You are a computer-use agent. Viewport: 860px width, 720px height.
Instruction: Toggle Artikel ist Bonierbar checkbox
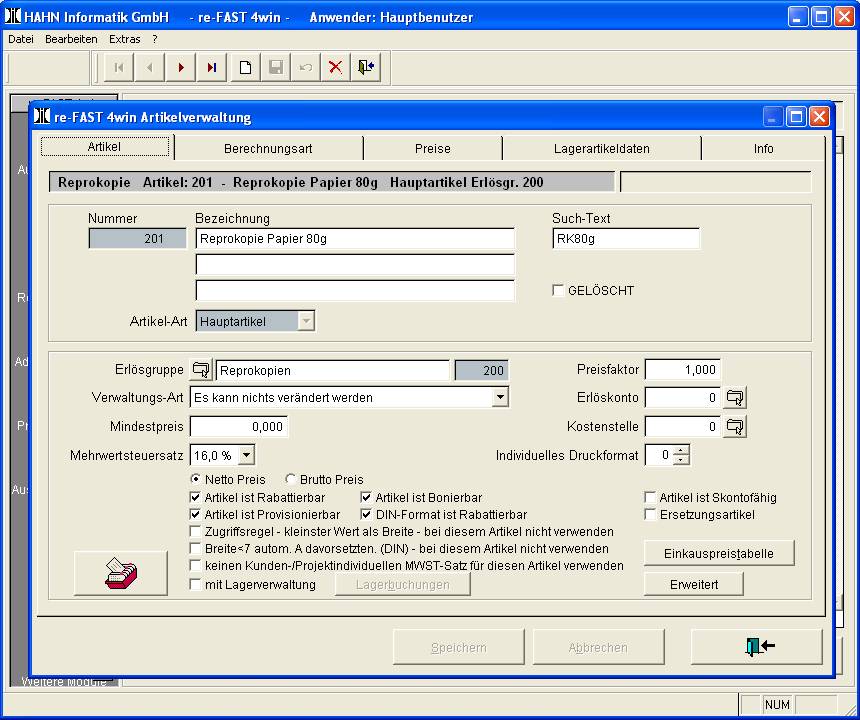point(366,497)
